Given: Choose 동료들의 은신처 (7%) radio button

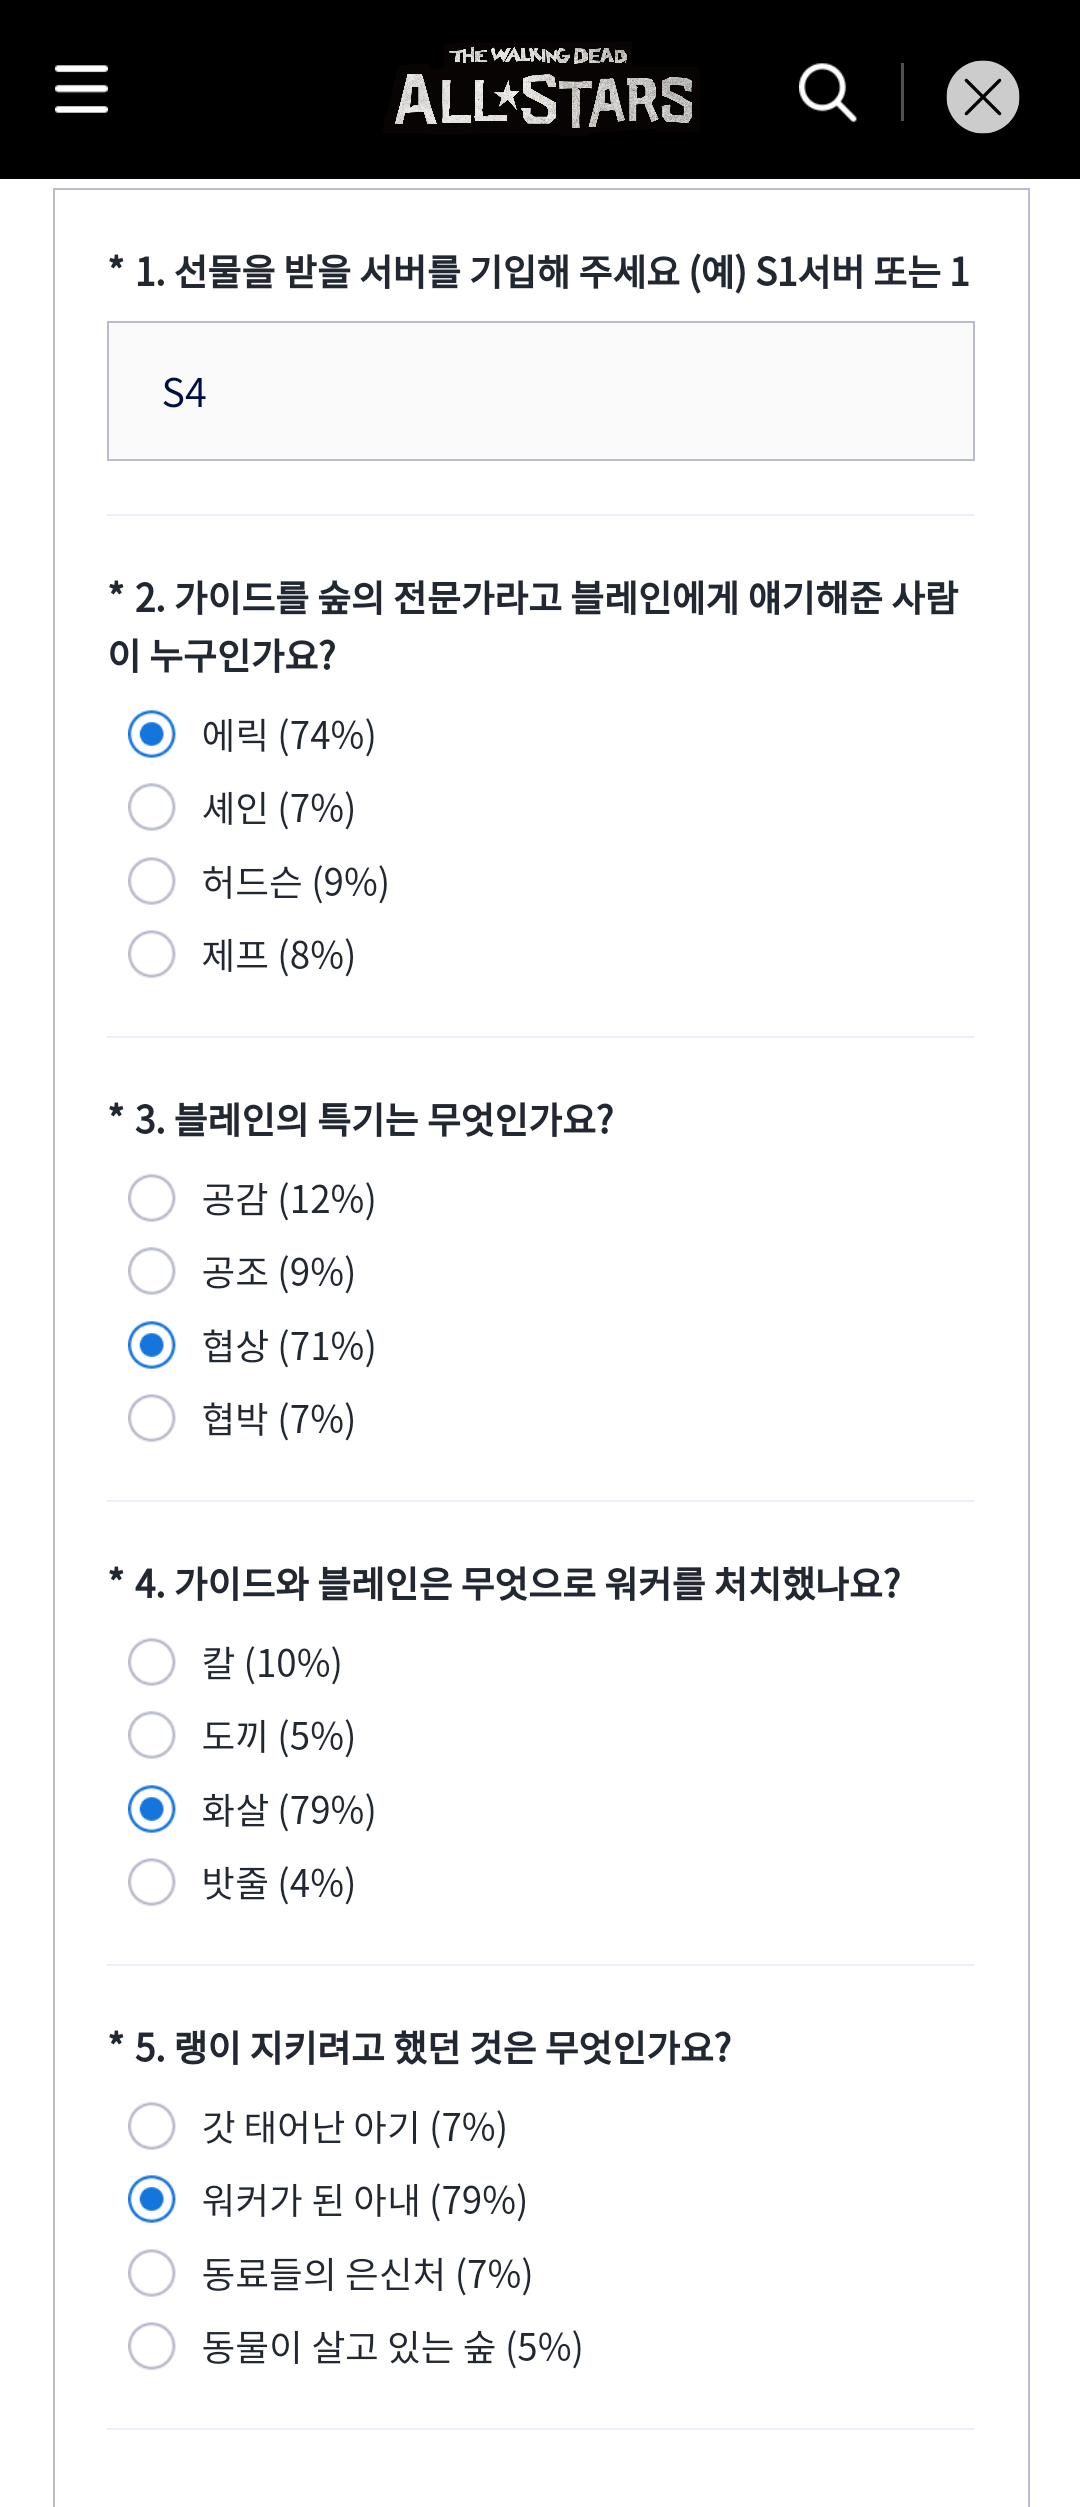Looking at the screenshot, I should [x=152, y=2273].
